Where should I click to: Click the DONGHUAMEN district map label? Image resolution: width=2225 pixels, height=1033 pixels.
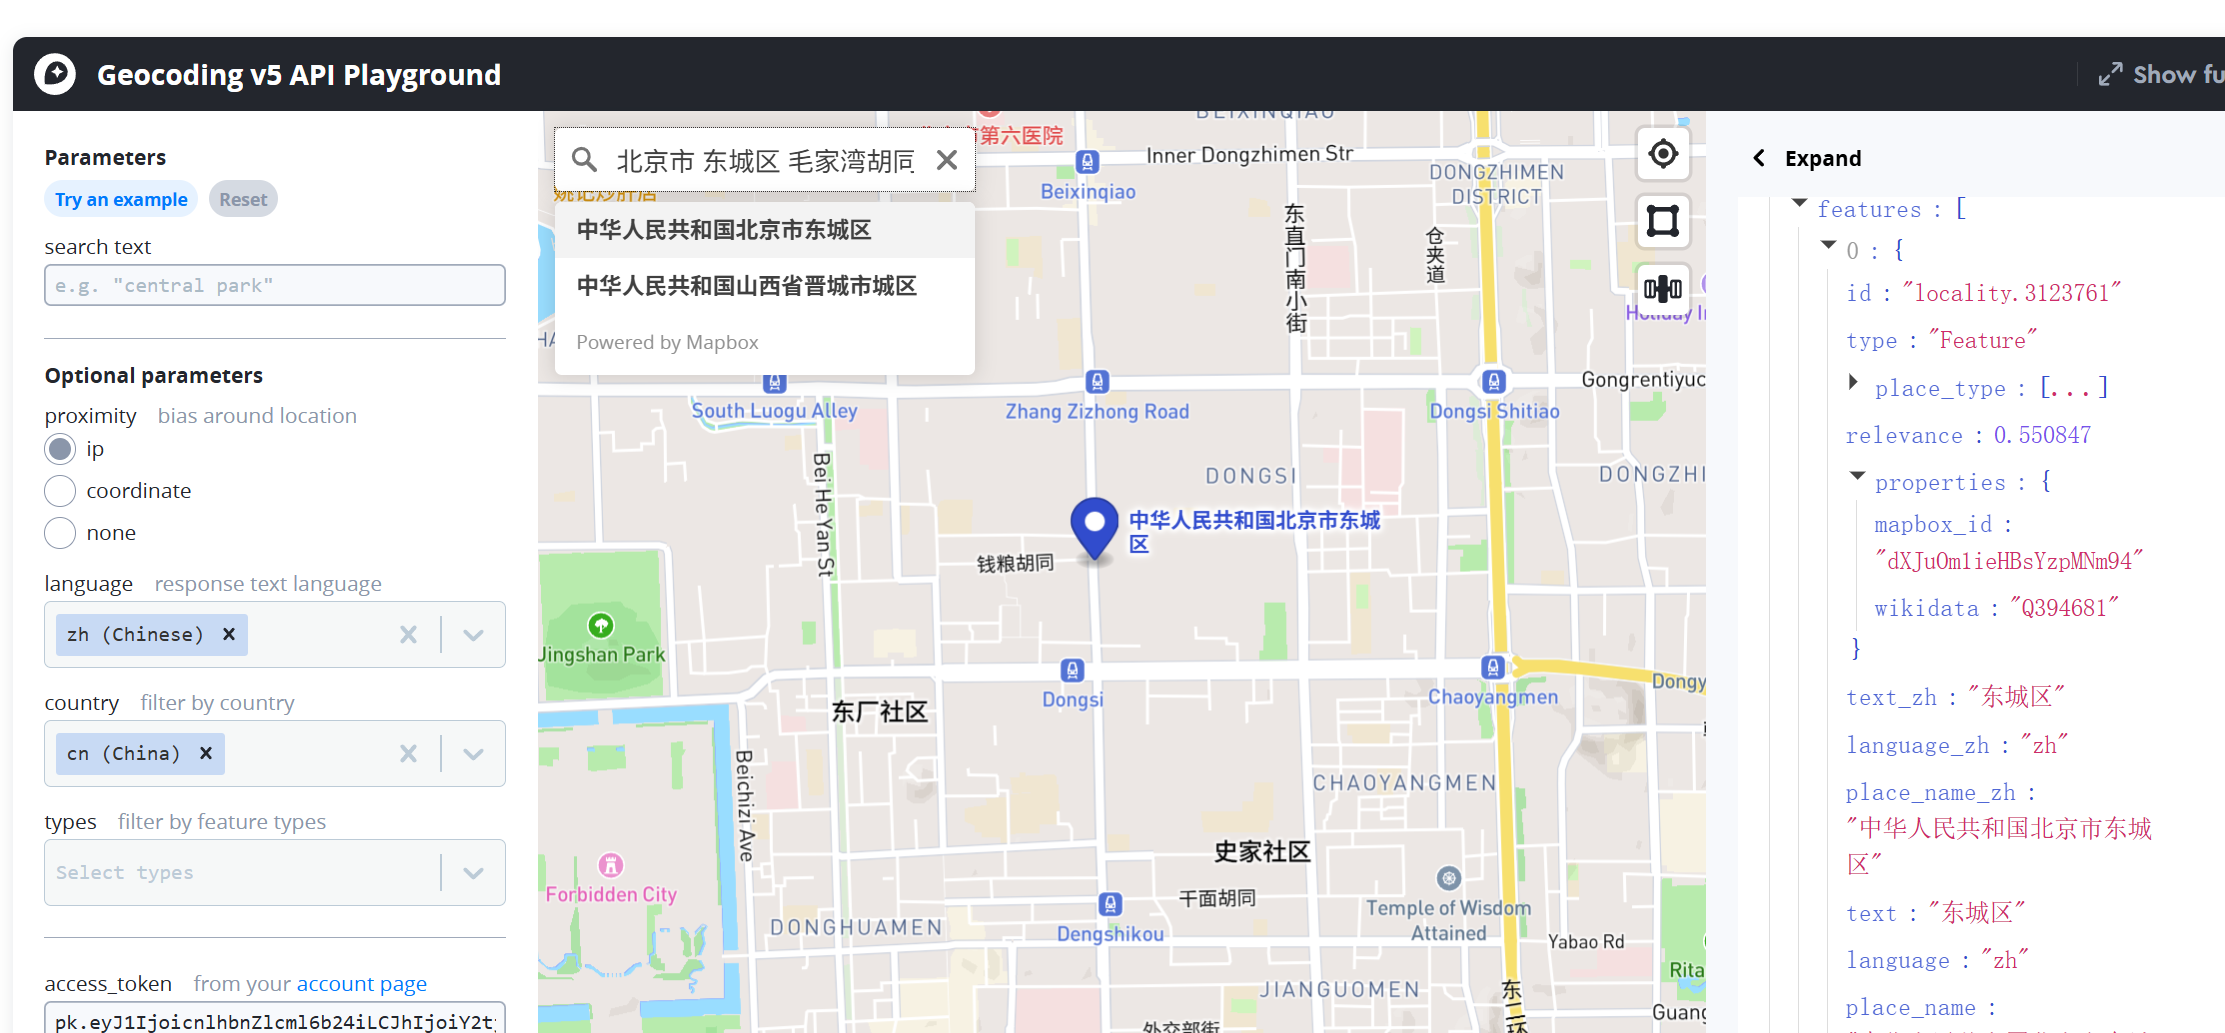click(856, 928)
